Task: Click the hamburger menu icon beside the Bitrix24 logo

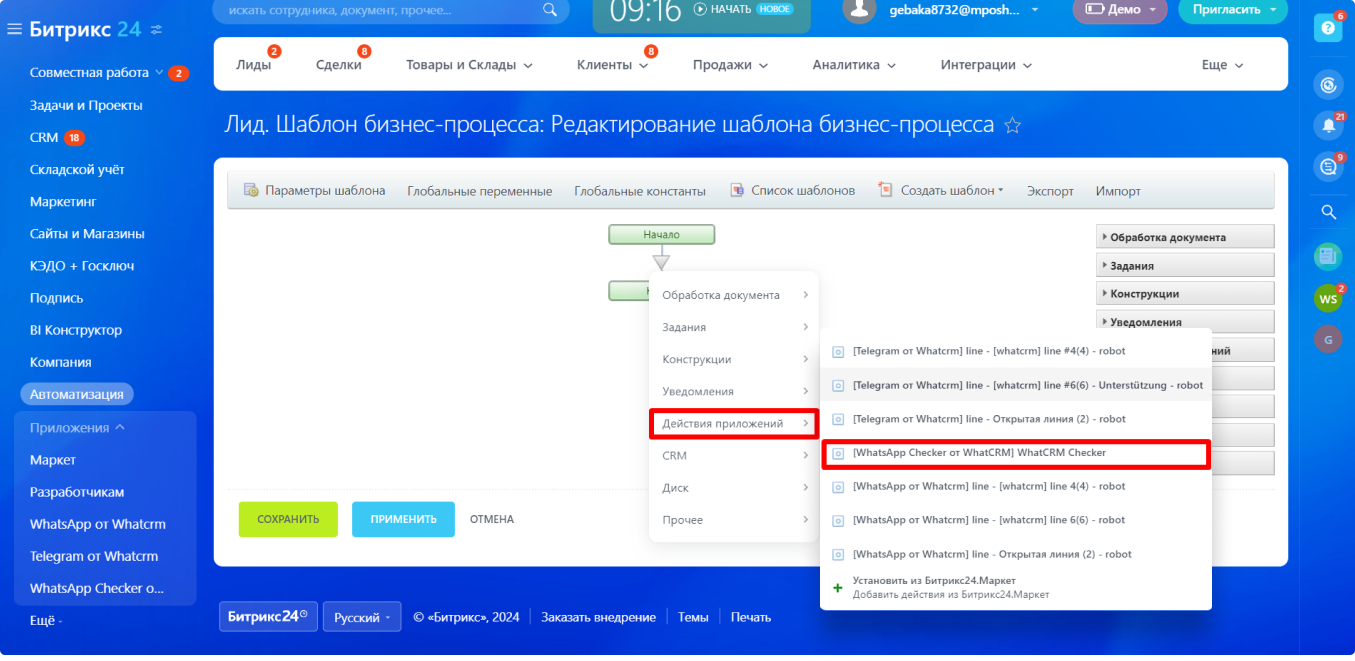Action: [x=14, y=29]
